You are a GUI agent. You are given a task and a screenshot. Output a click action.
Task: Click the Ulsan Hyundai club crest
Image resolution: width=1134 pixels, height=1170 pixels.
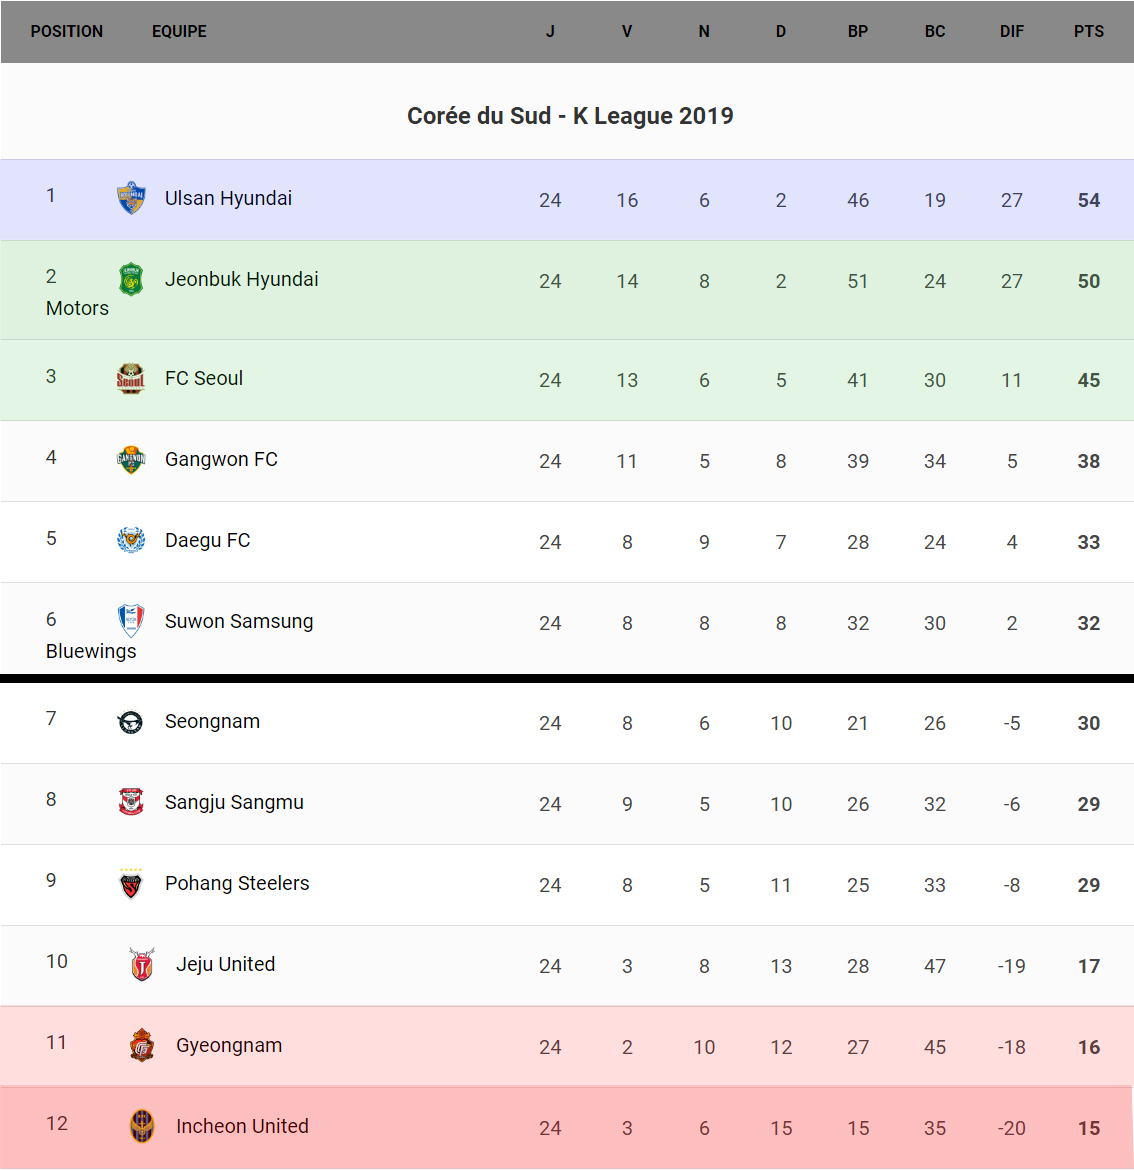(x=131, y=198)
